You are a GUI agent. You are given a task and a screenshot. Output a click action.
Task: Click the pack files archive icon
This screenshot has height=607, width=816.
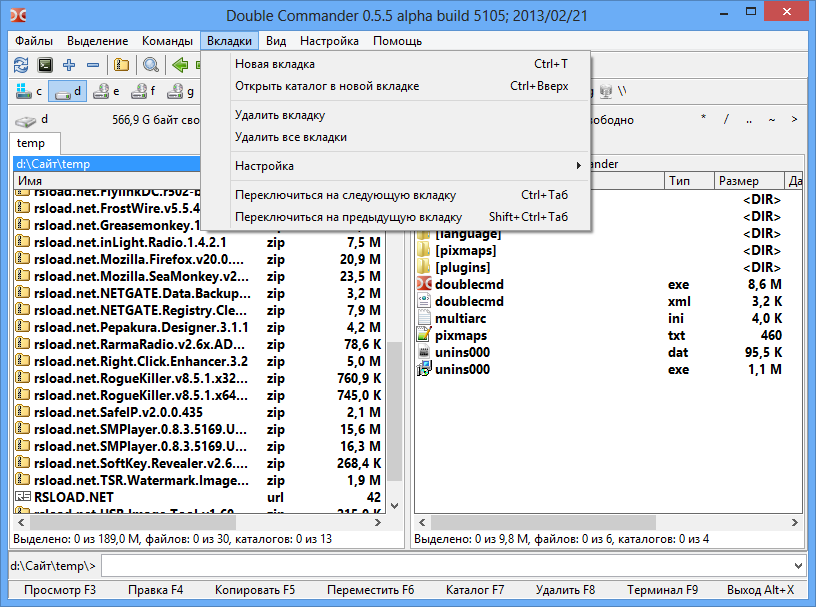tap(121, 65)
